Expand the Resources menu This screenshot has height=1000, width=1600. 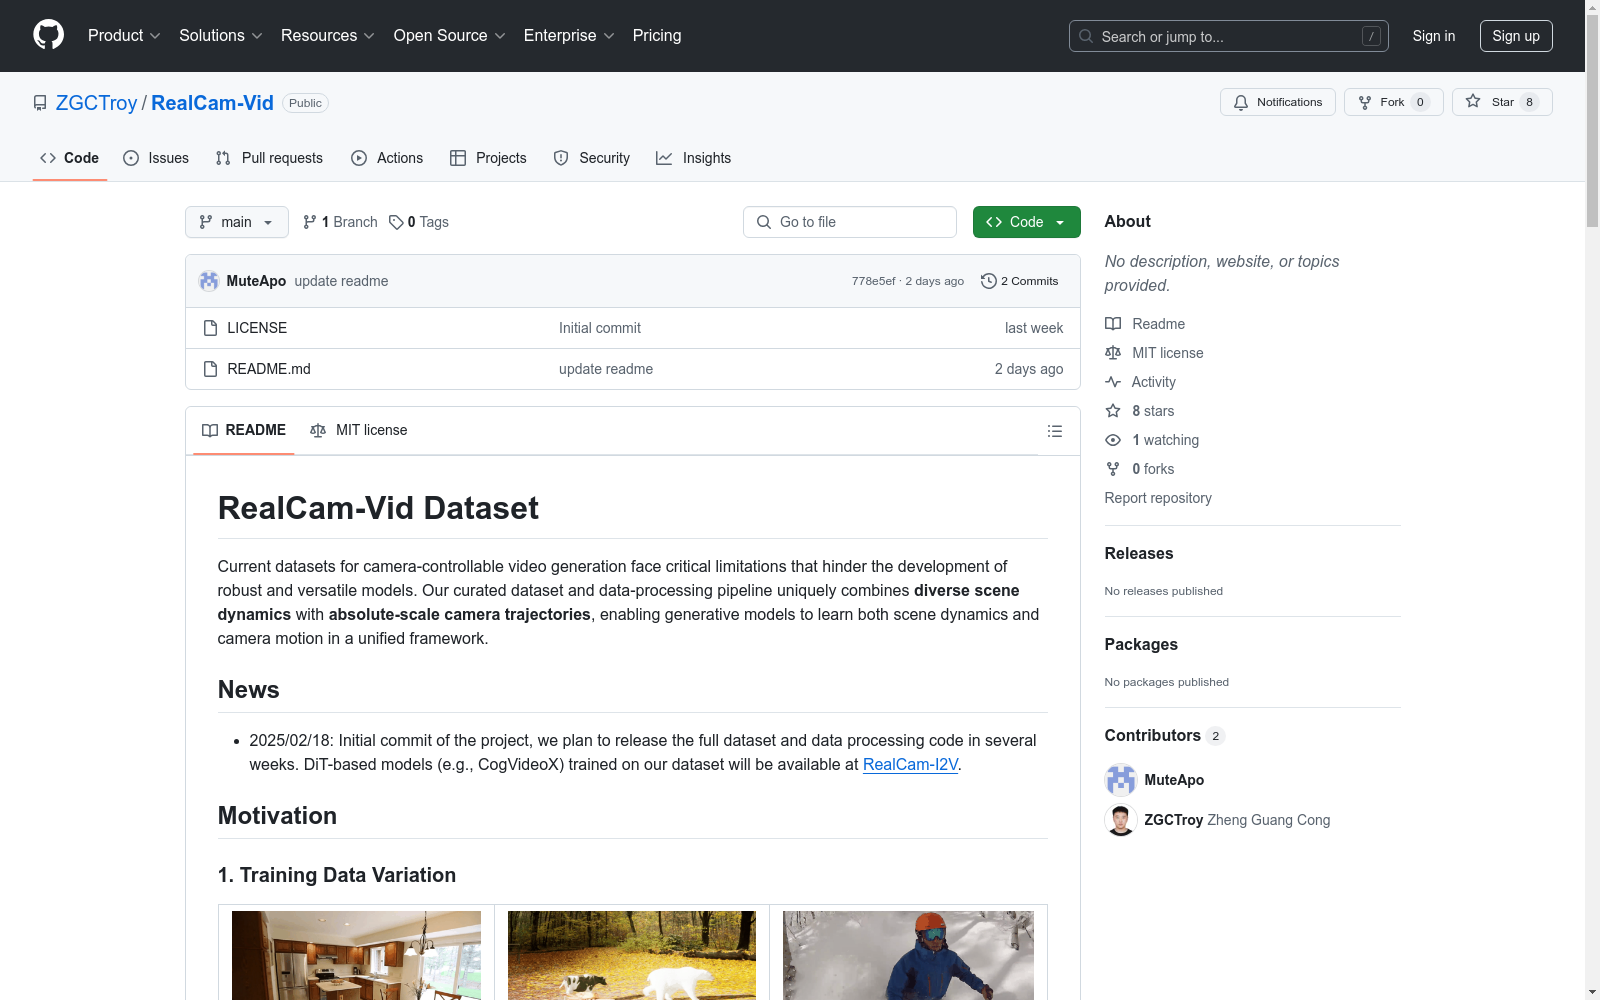coord(328,36)
